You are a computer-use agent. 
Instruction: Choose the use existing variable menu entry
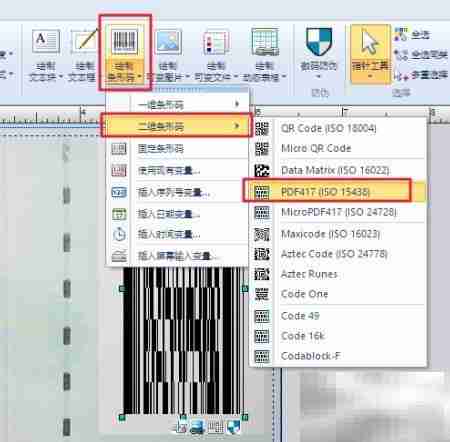coord(178,171)
